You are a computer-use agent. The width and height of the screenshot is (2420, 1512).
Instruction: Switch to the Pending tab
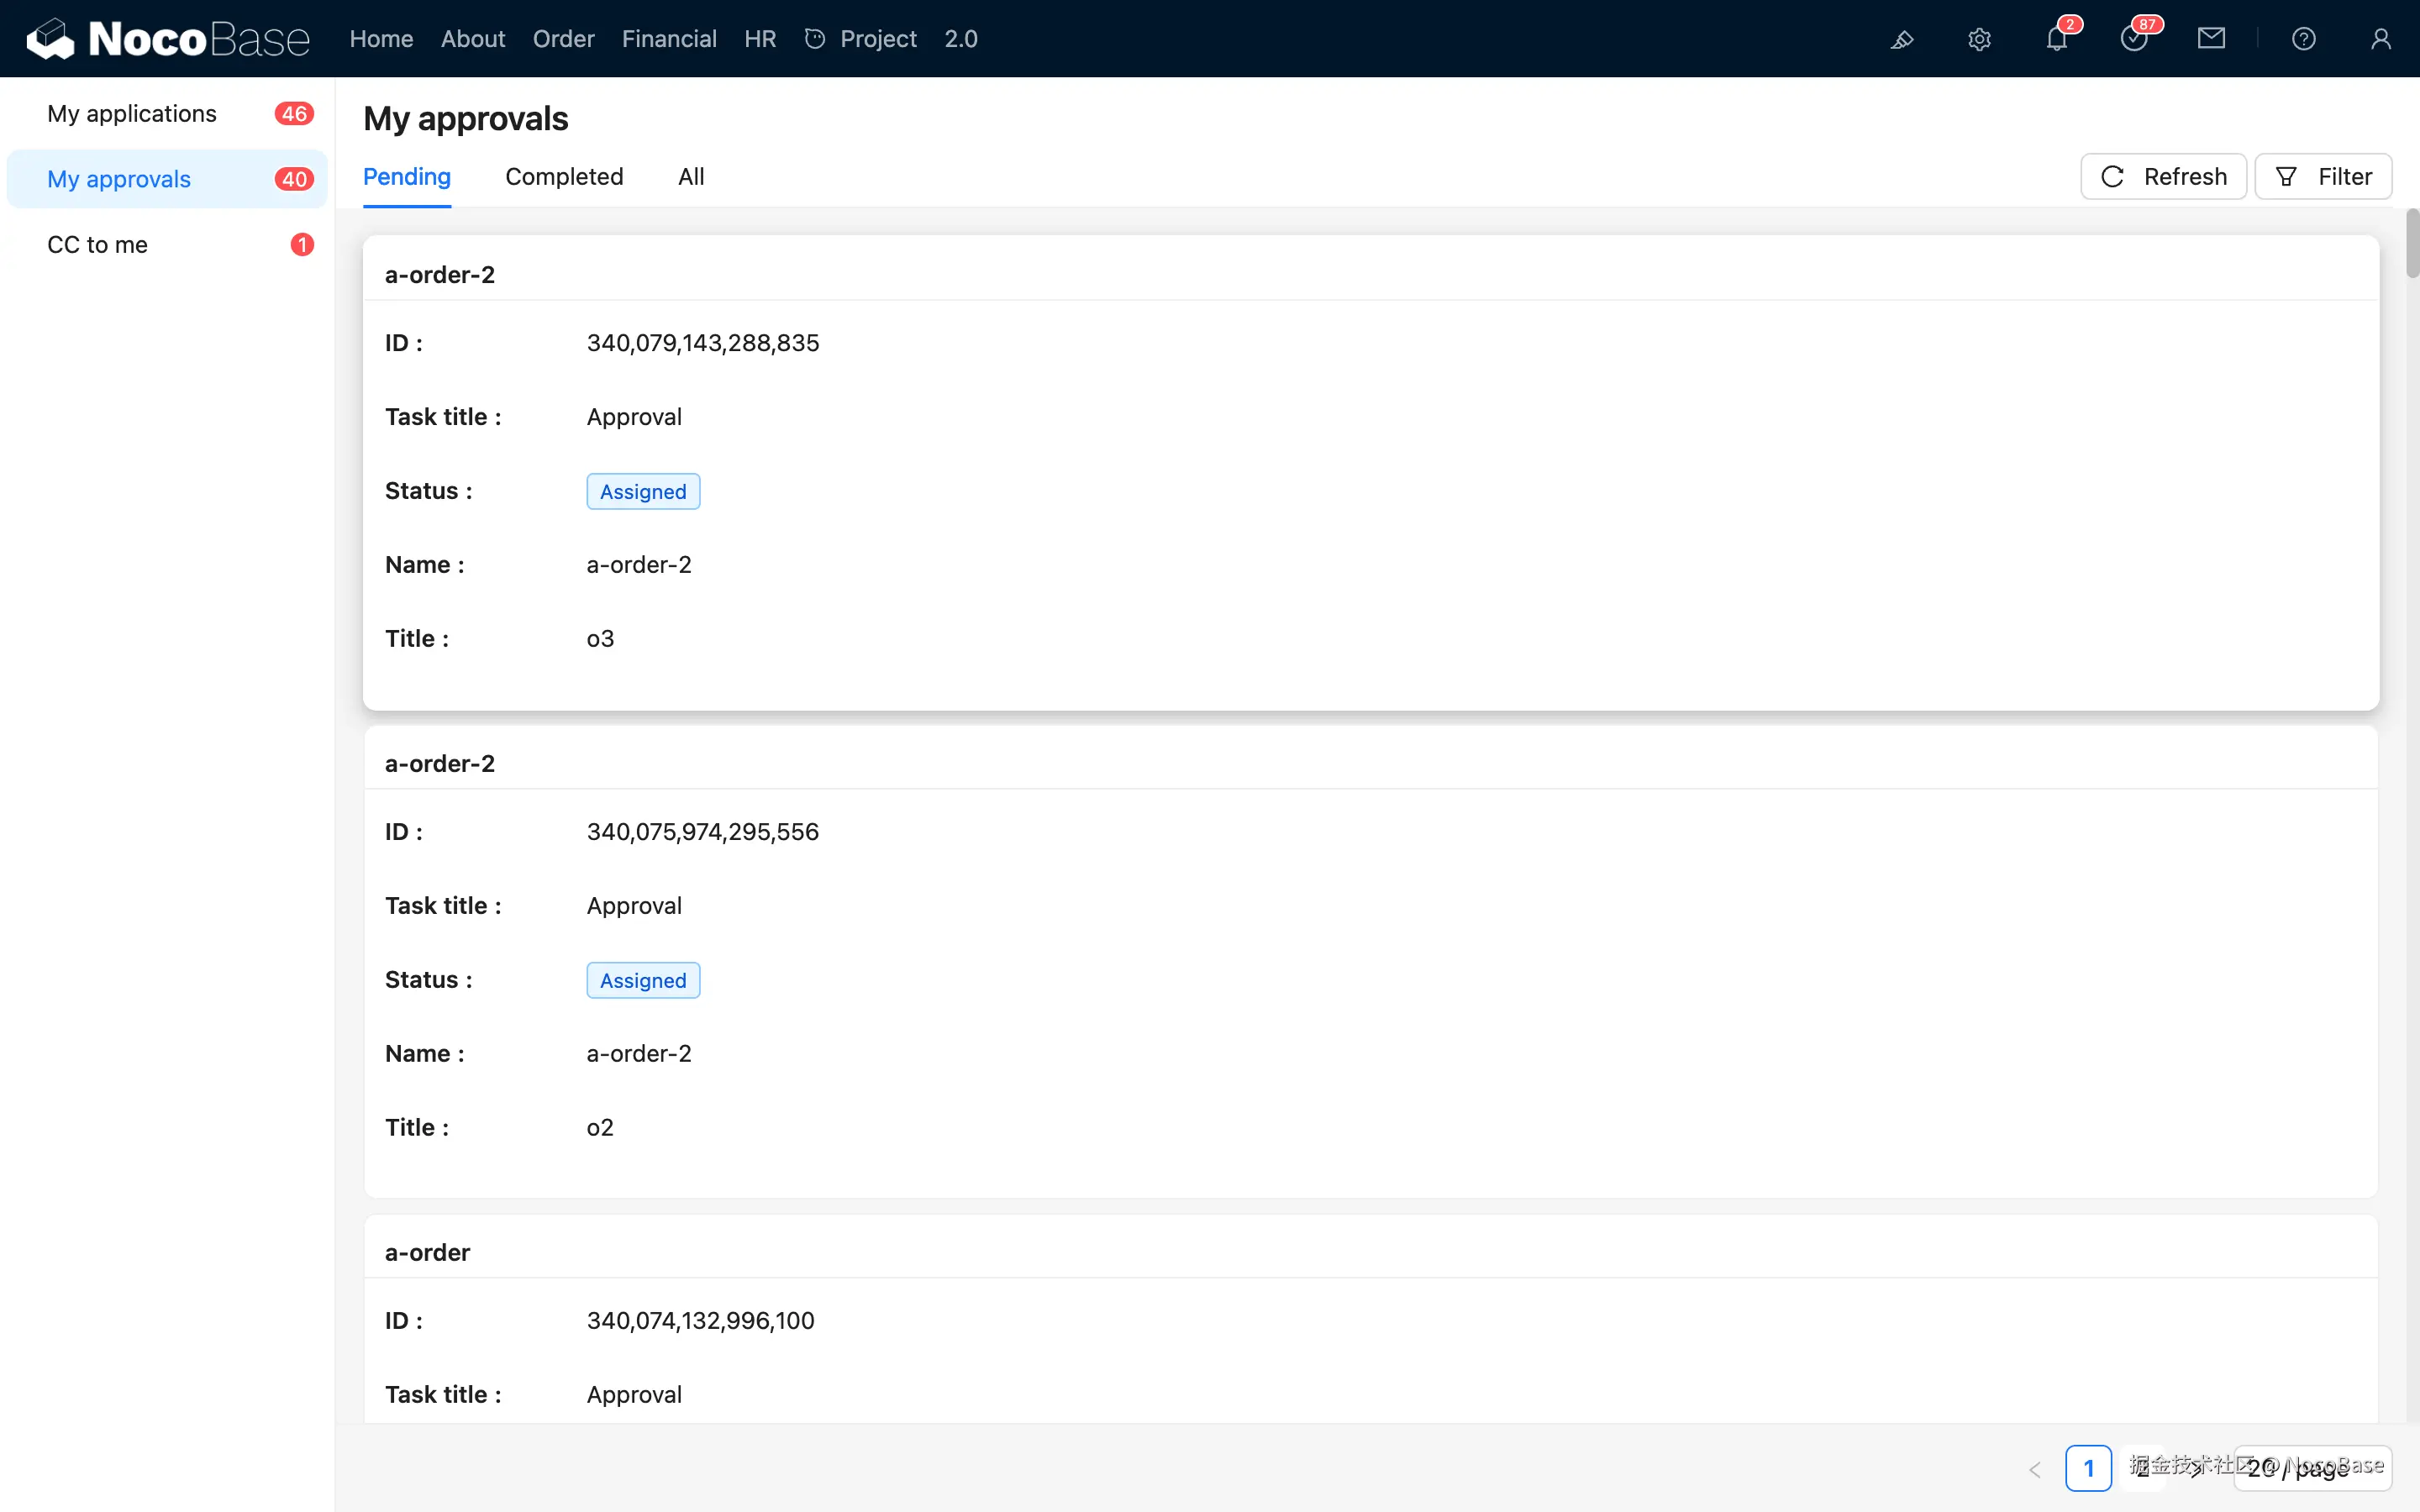pos(407,177)
